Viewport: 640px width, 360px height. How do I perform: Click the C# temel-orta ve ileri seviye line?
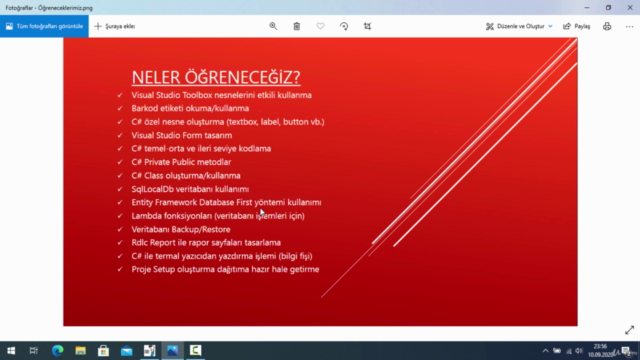[x=201, y=149]
